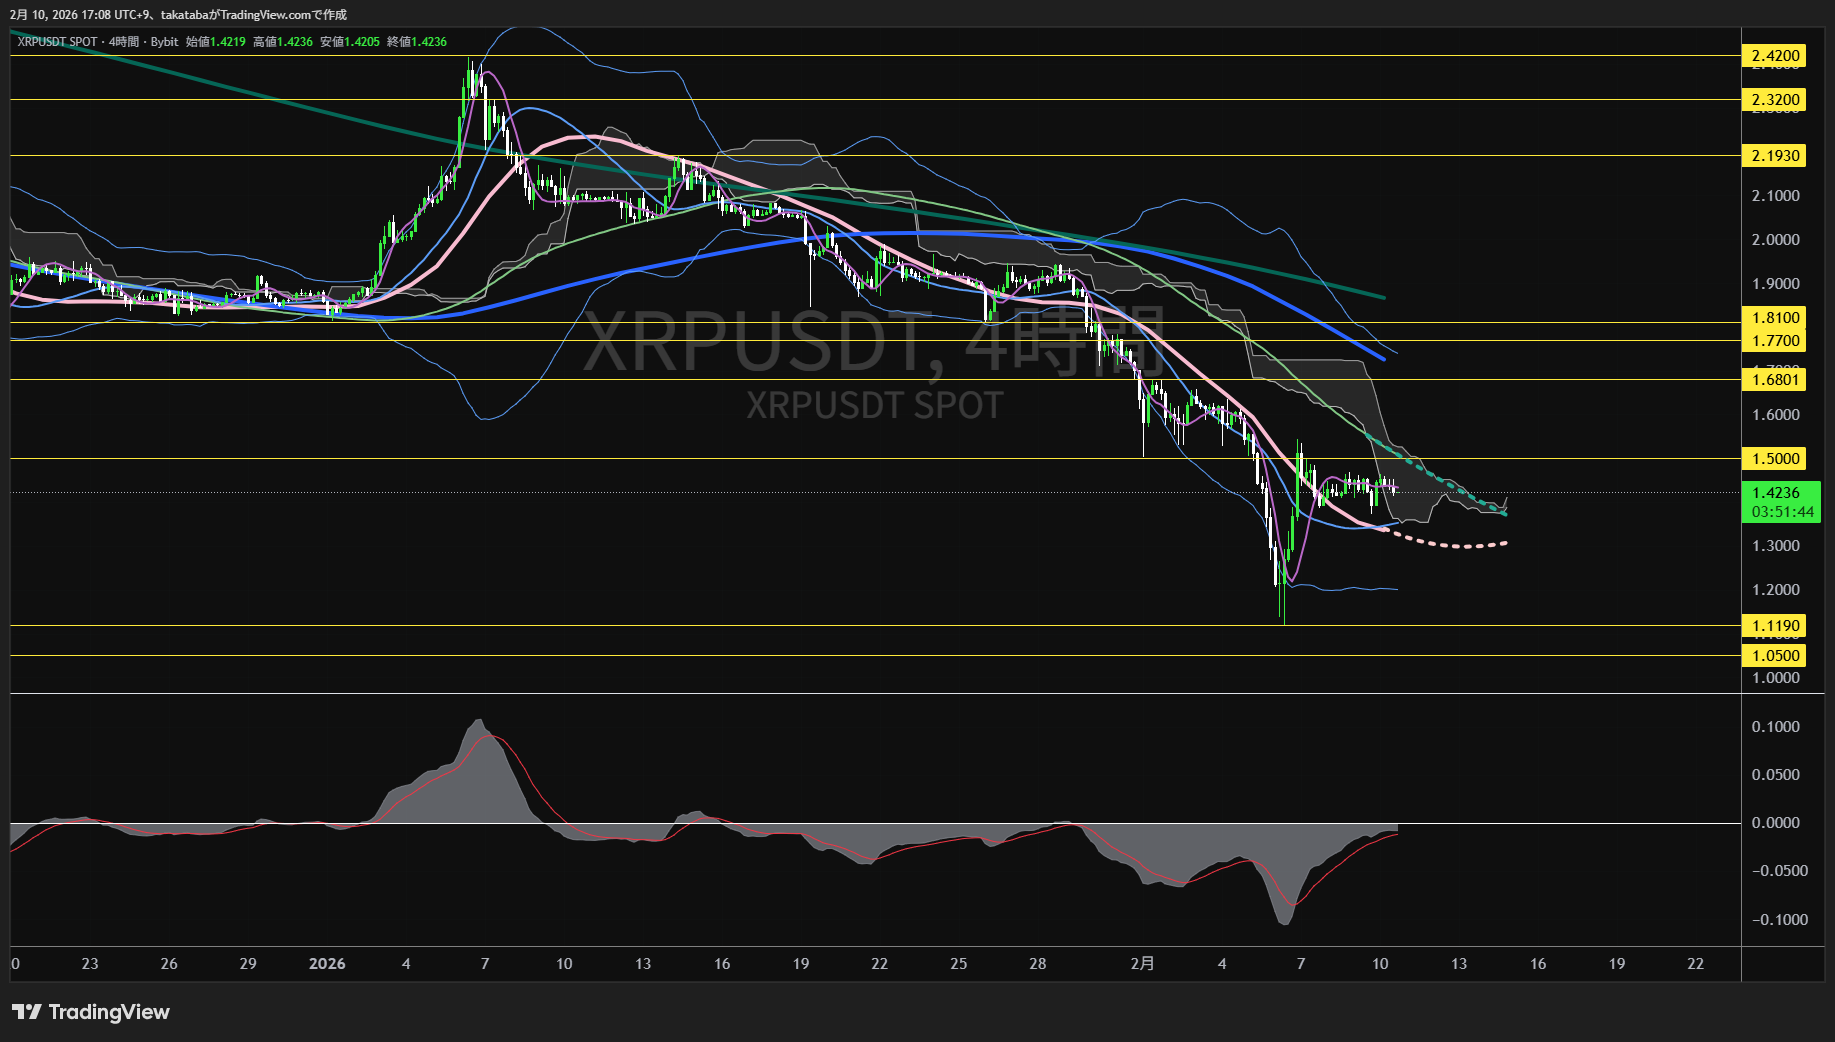Screen dimensions: 1835x1042
Task: Click the 2.0000 price axis label
Action: click(1775, 240)
